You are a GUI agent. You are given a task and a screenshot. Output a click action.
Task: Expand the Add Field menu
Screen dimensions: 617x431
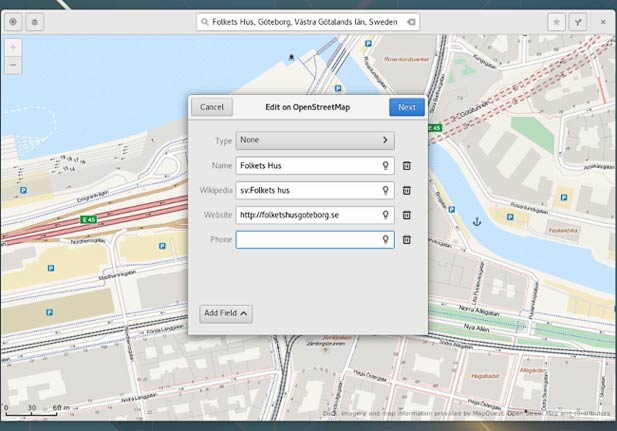(x=226, y=314)
